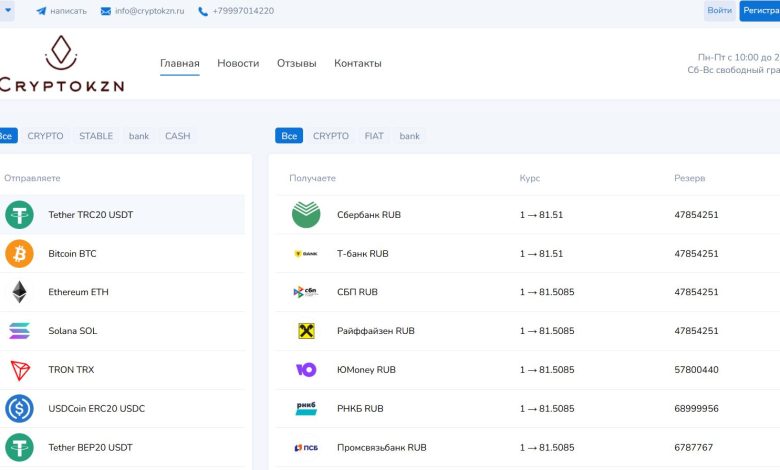This screenshot has width=780, height=470.
Task: Filter receive currencies by CRYPTO
Action: [331, 136]
